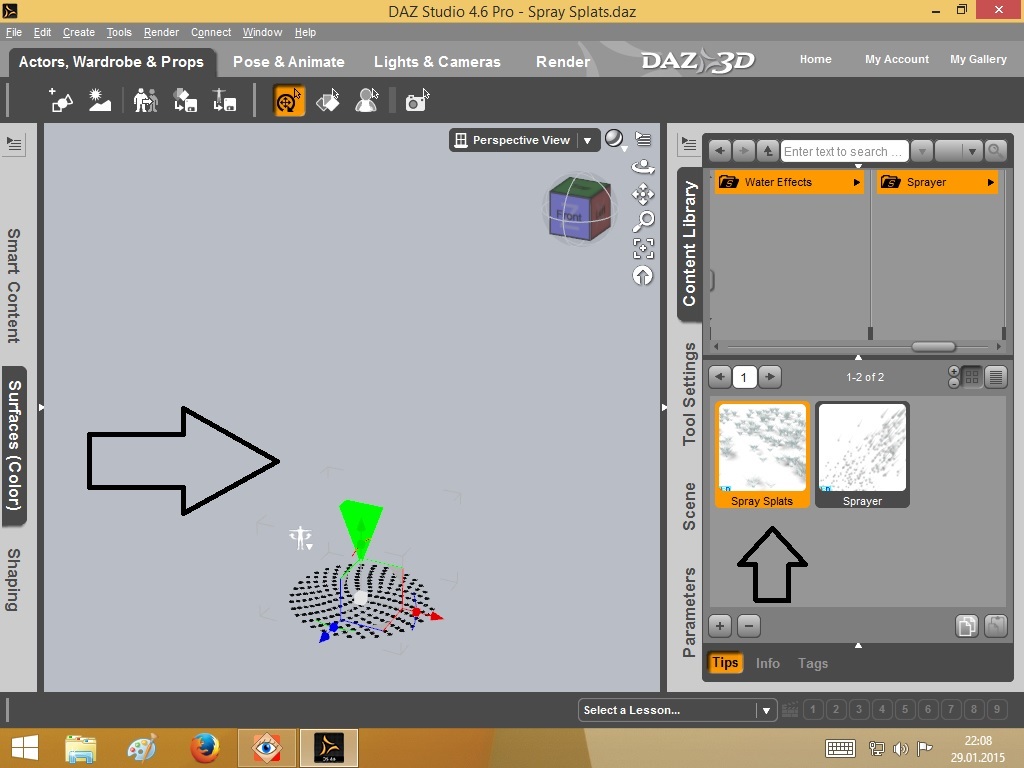
Task: Open the Create menu
Action: point(78,32)
